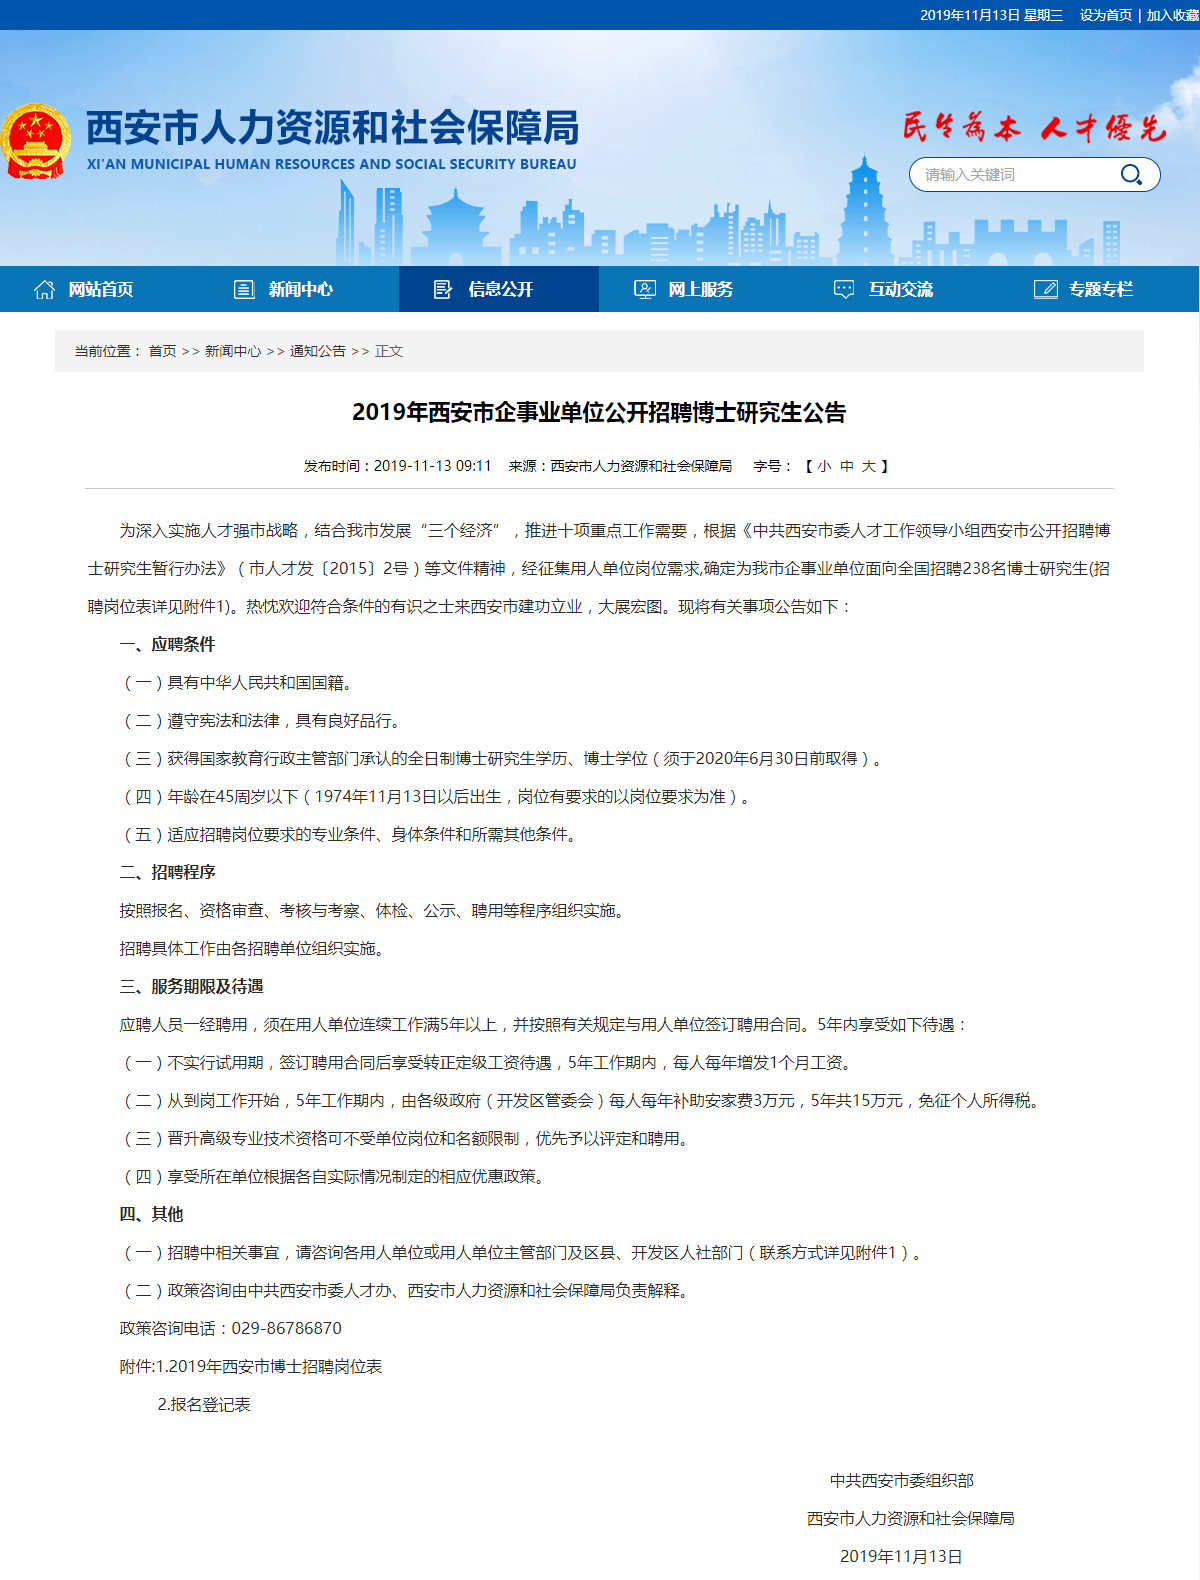The image size is (1200, 1580).
Task: Click the 信息公开 document icon
Action: click(x=443, y=289)
